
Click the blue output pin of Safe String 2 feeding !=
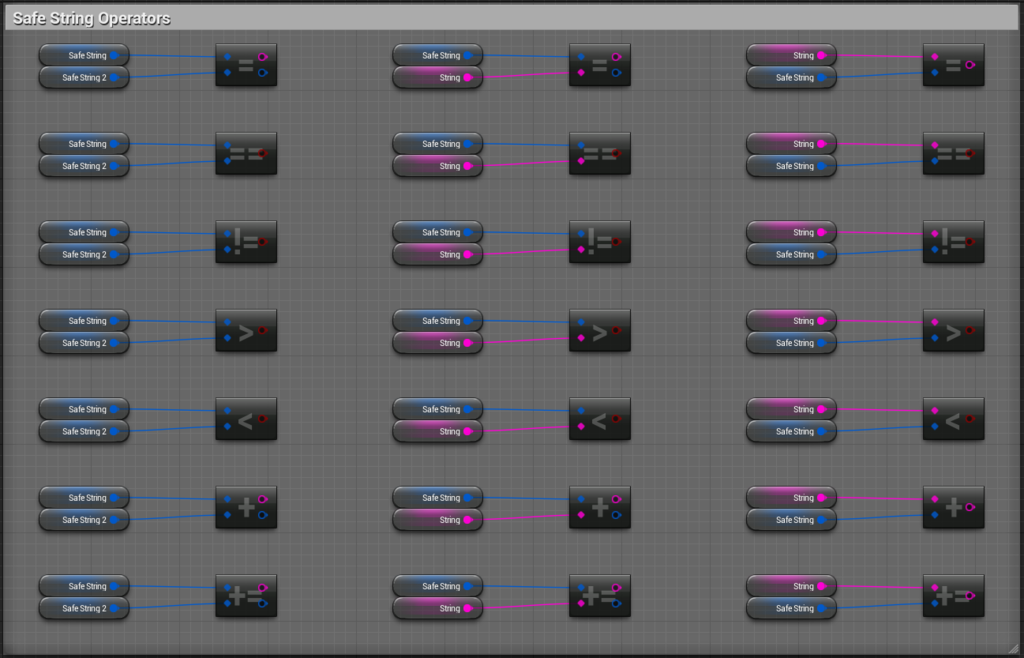115,255
